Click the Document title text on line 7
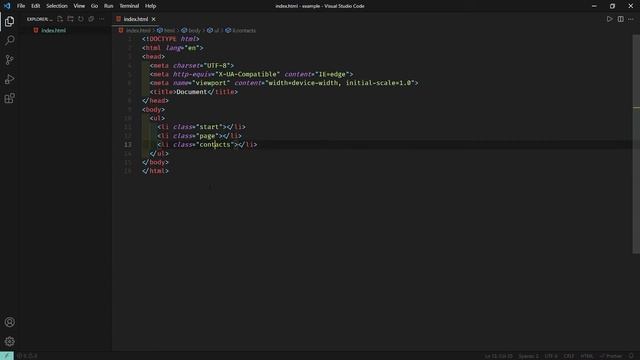640x360 pixels. [x=192, y=92]
